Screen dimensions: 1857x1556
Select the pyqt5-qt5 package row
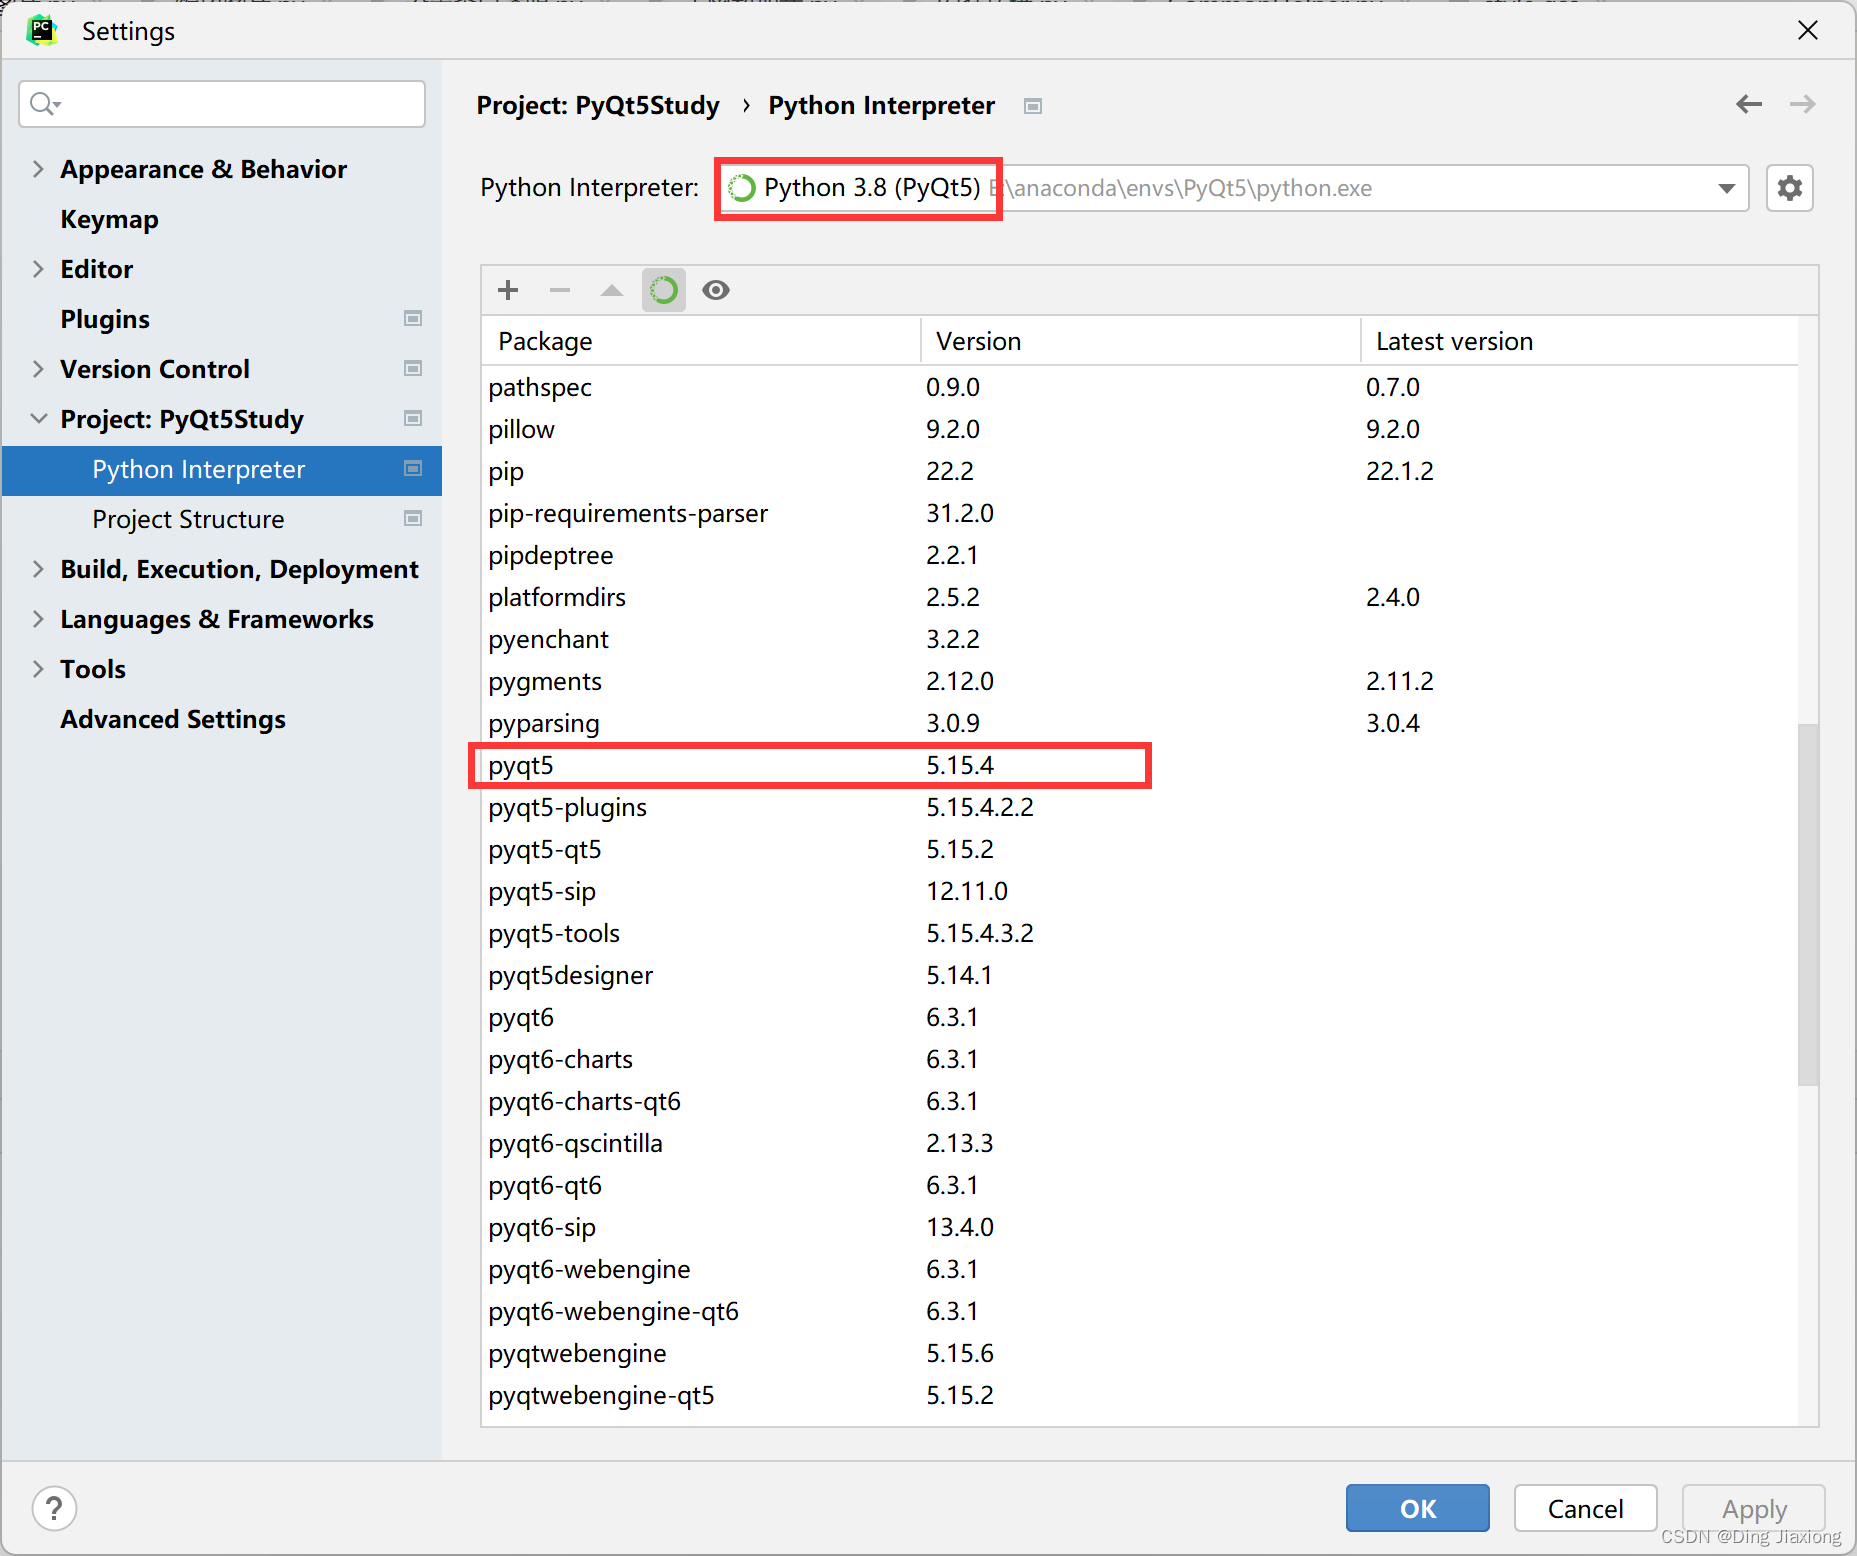pos(1140,849)
